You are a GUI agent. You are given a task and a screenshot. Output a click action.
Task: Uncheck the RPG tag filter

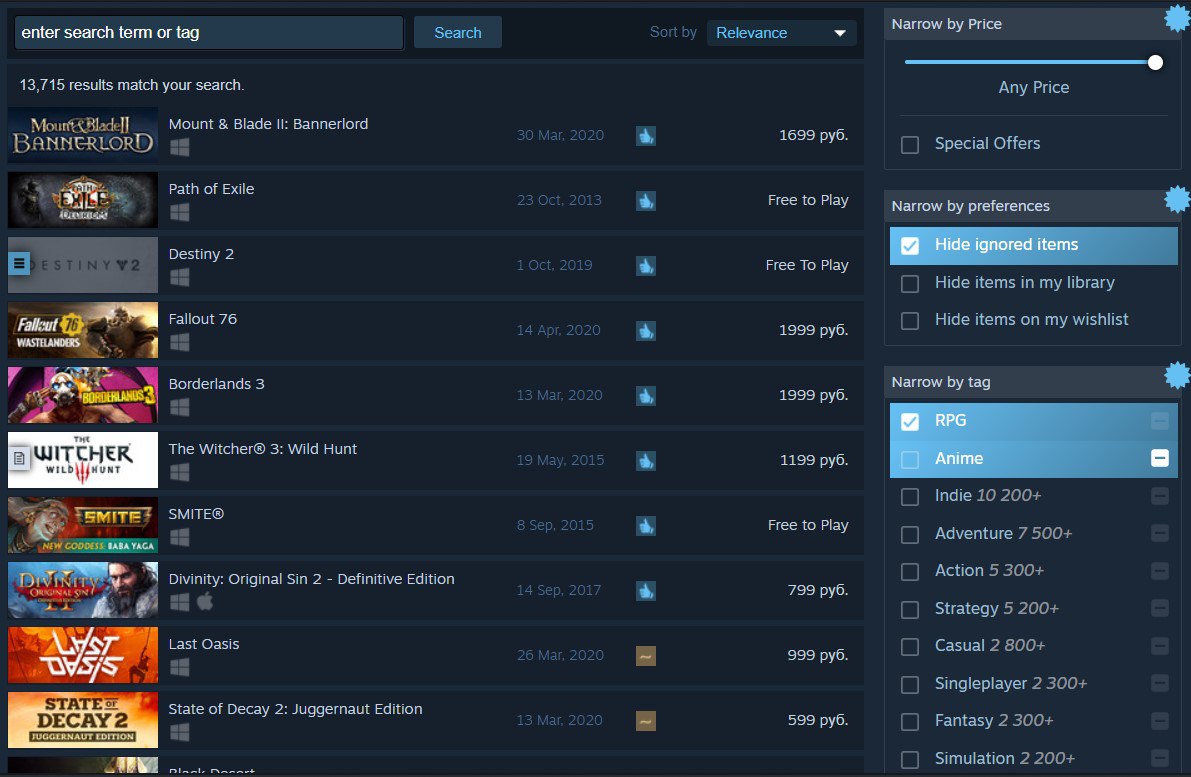click(909, 422)
